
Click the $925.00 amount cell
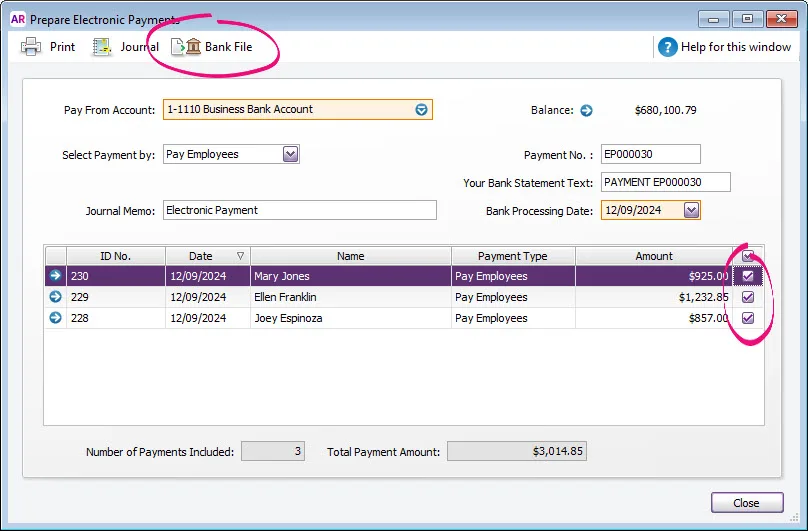pyautogui.click(x=653, y=276)
